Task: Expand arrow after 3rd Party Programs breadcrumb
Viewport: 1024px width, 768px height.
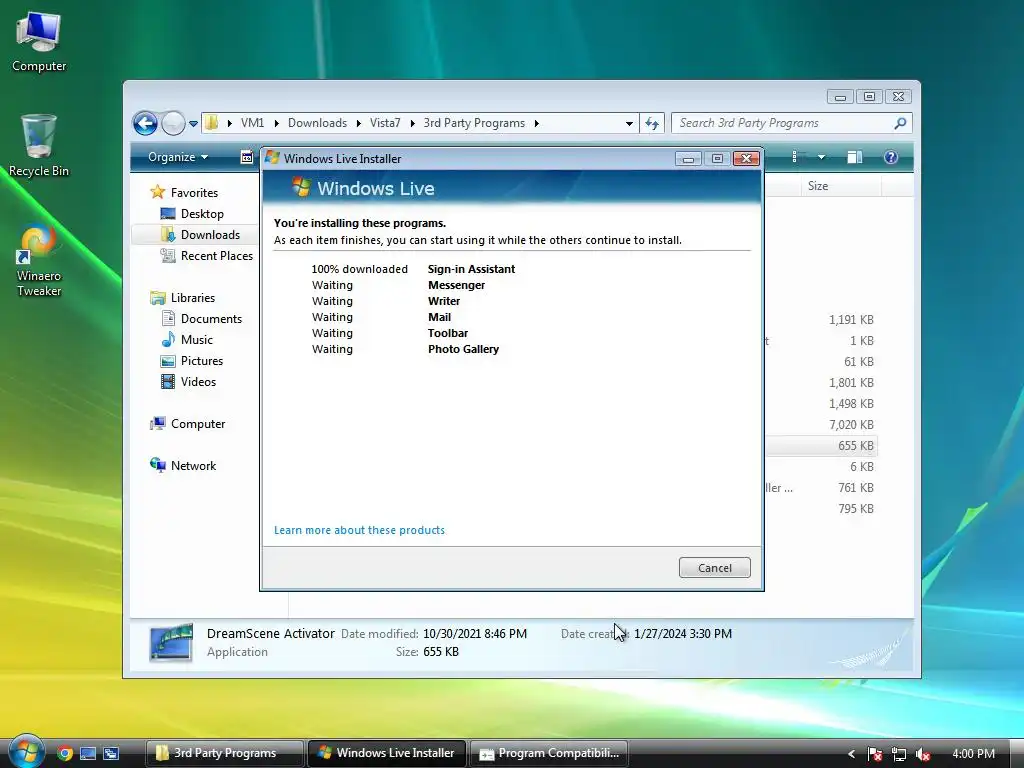Action: pyautogui.click(x=537, y=123)
